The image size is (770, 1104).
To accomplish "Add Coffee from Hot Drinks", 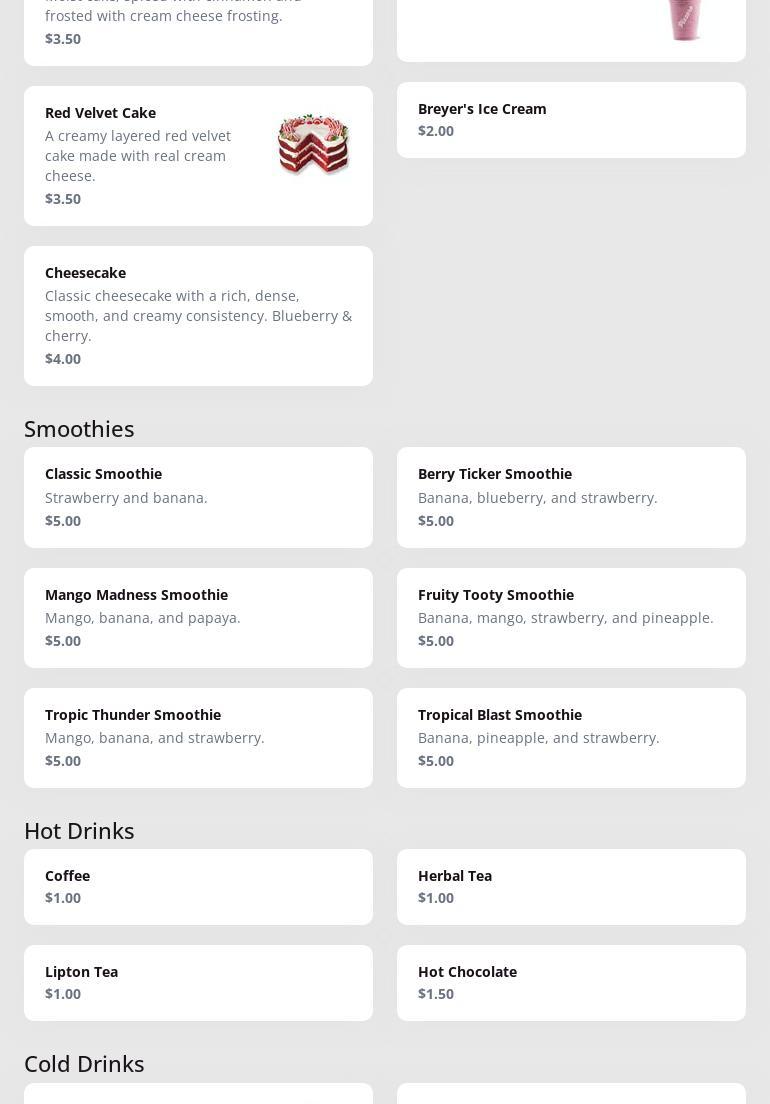I will (198, 886).
